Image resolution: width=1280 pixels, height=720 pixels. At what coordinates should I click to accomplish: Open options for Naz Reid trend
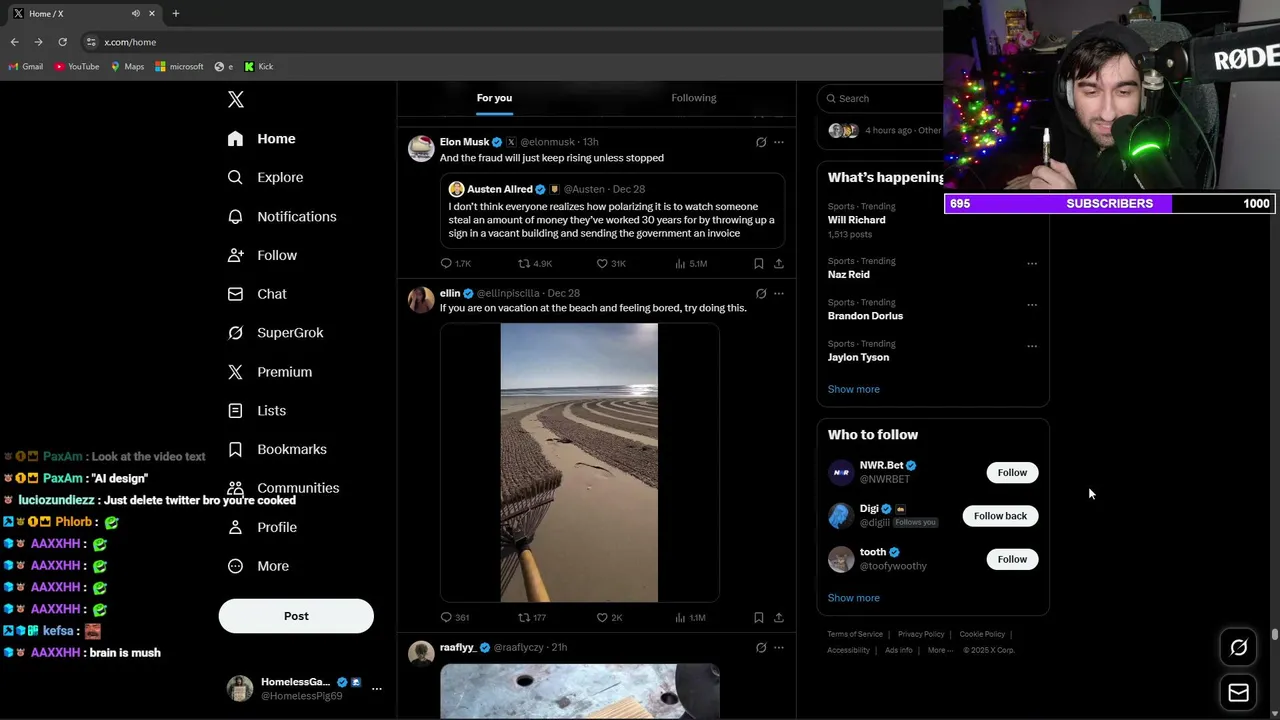click(x=1032, y=263)
